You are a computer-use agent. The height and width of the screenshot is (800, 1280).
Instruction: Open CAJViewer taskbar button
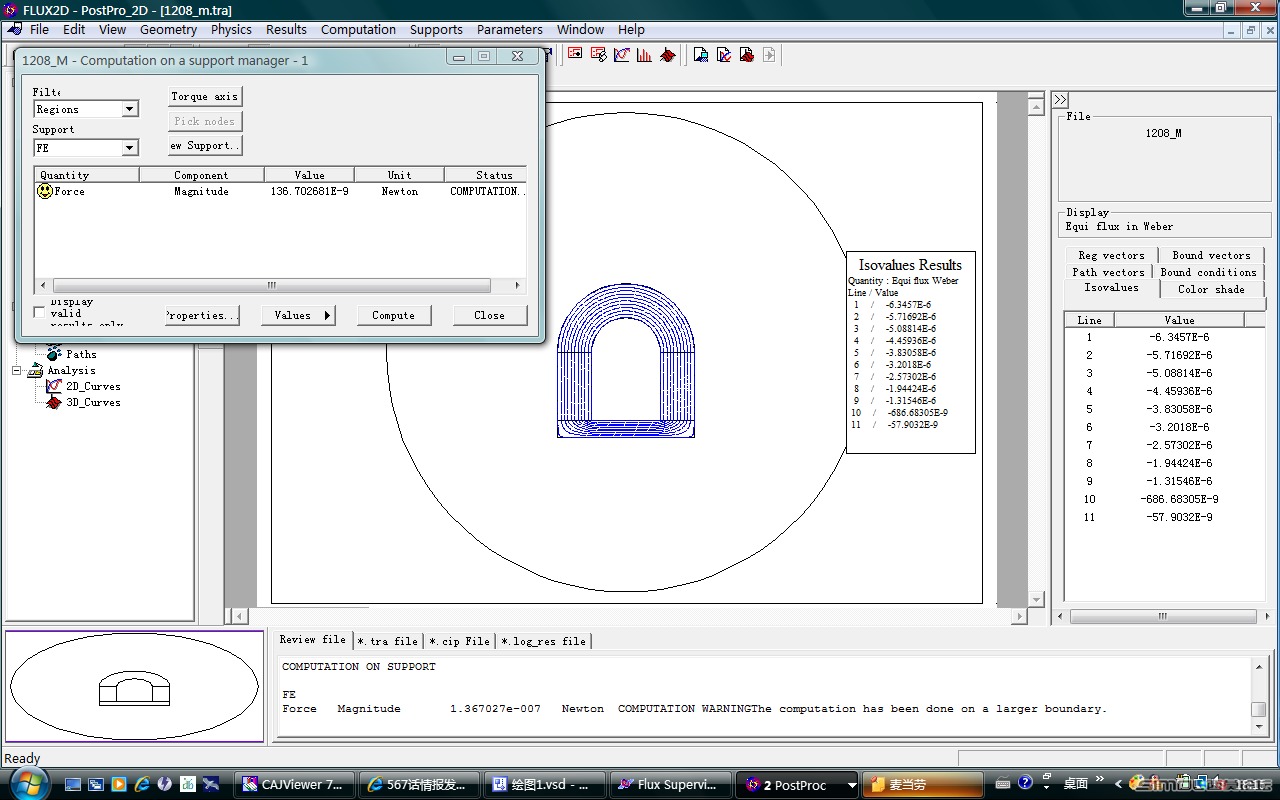(x=295, y=785)
